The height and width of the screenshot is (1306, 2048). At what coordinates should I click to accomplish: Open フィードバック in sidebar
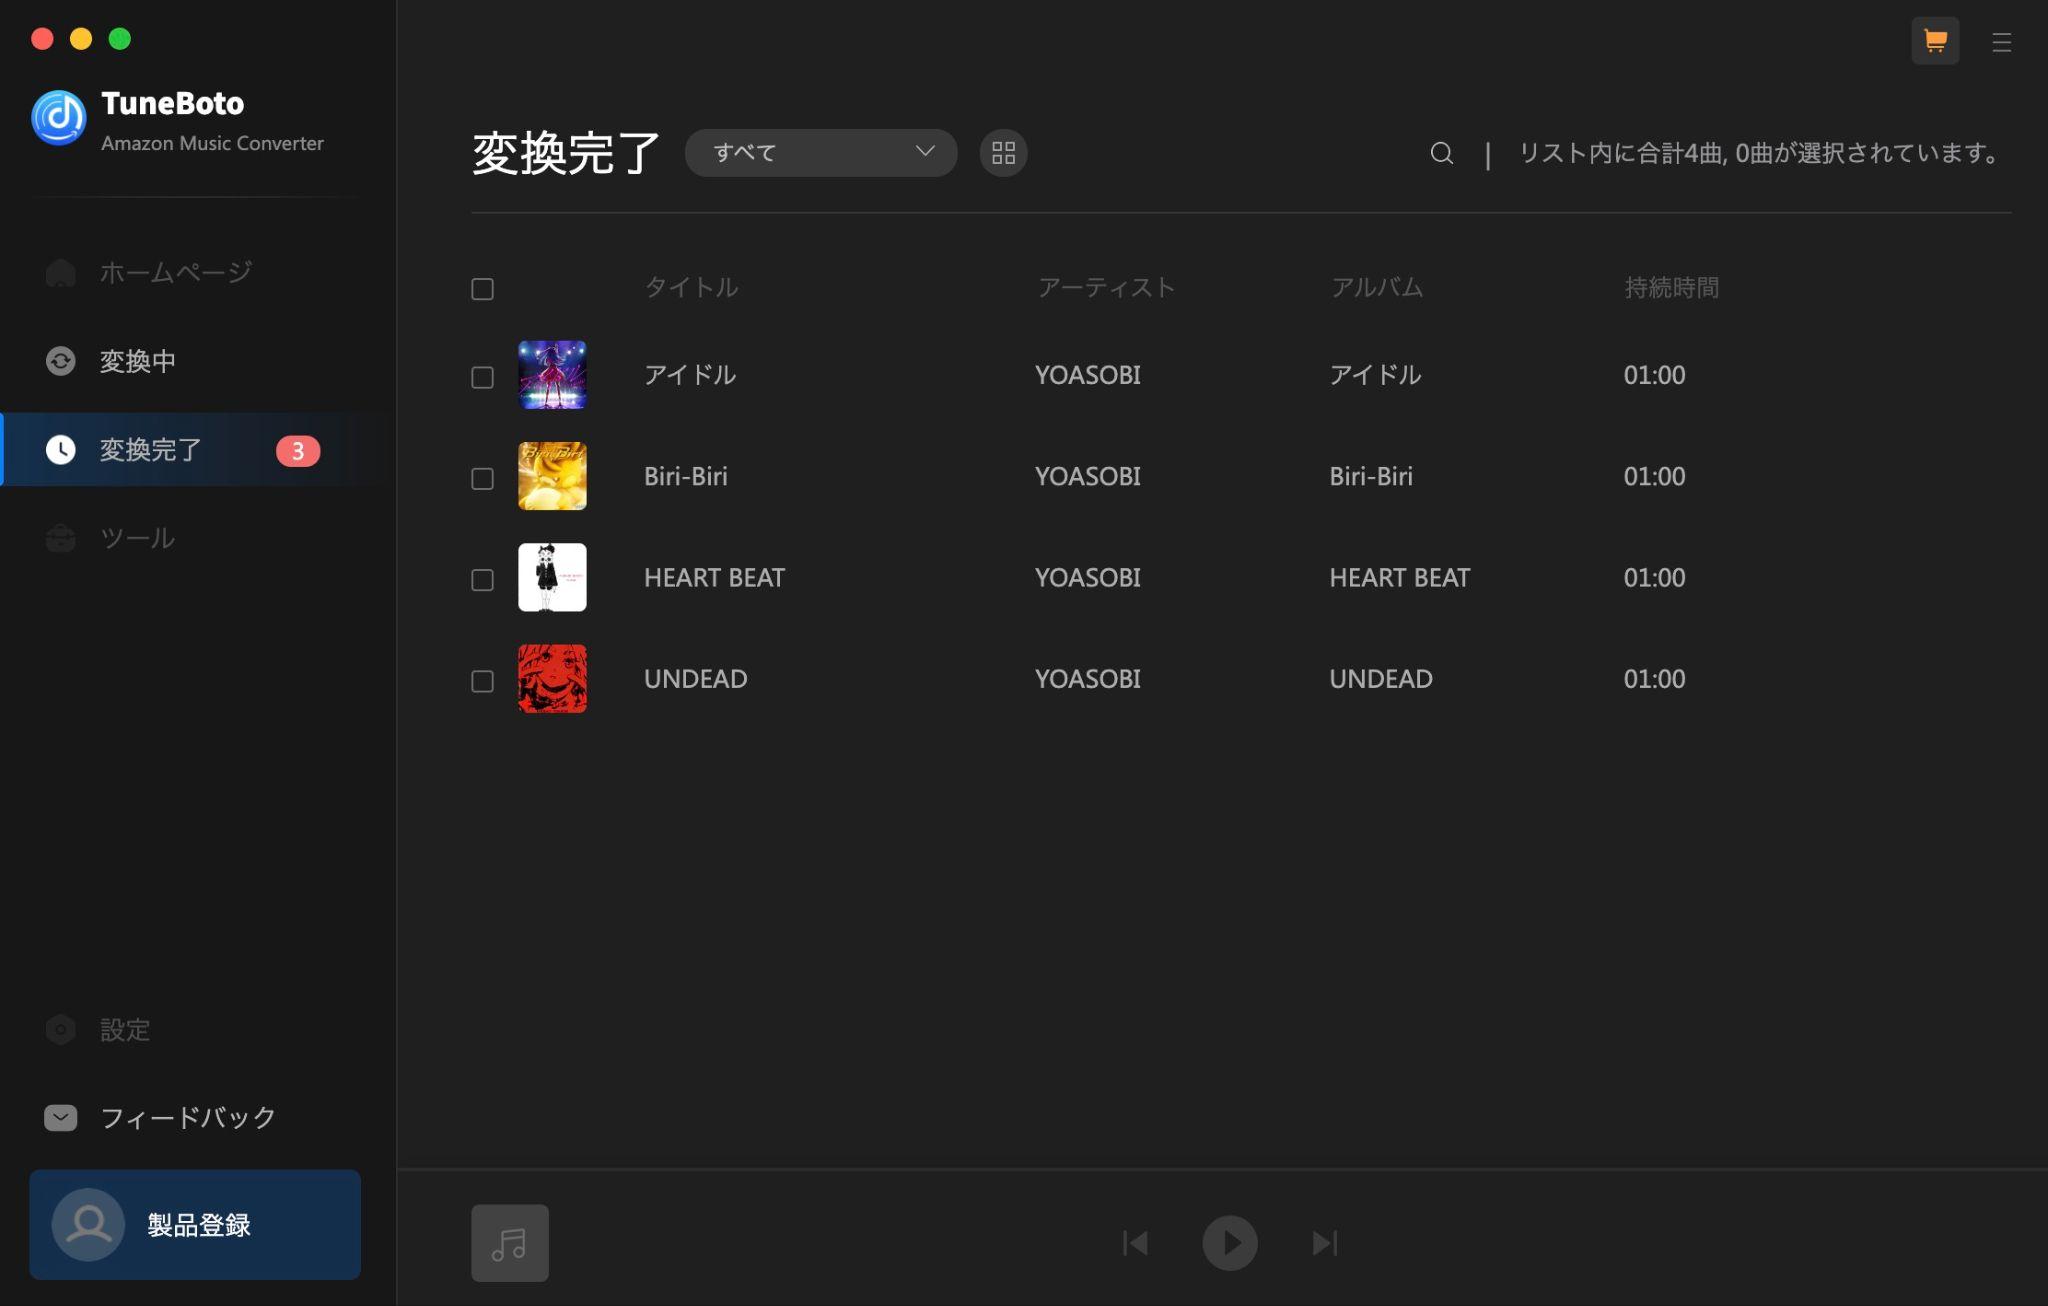[188, 1117]
